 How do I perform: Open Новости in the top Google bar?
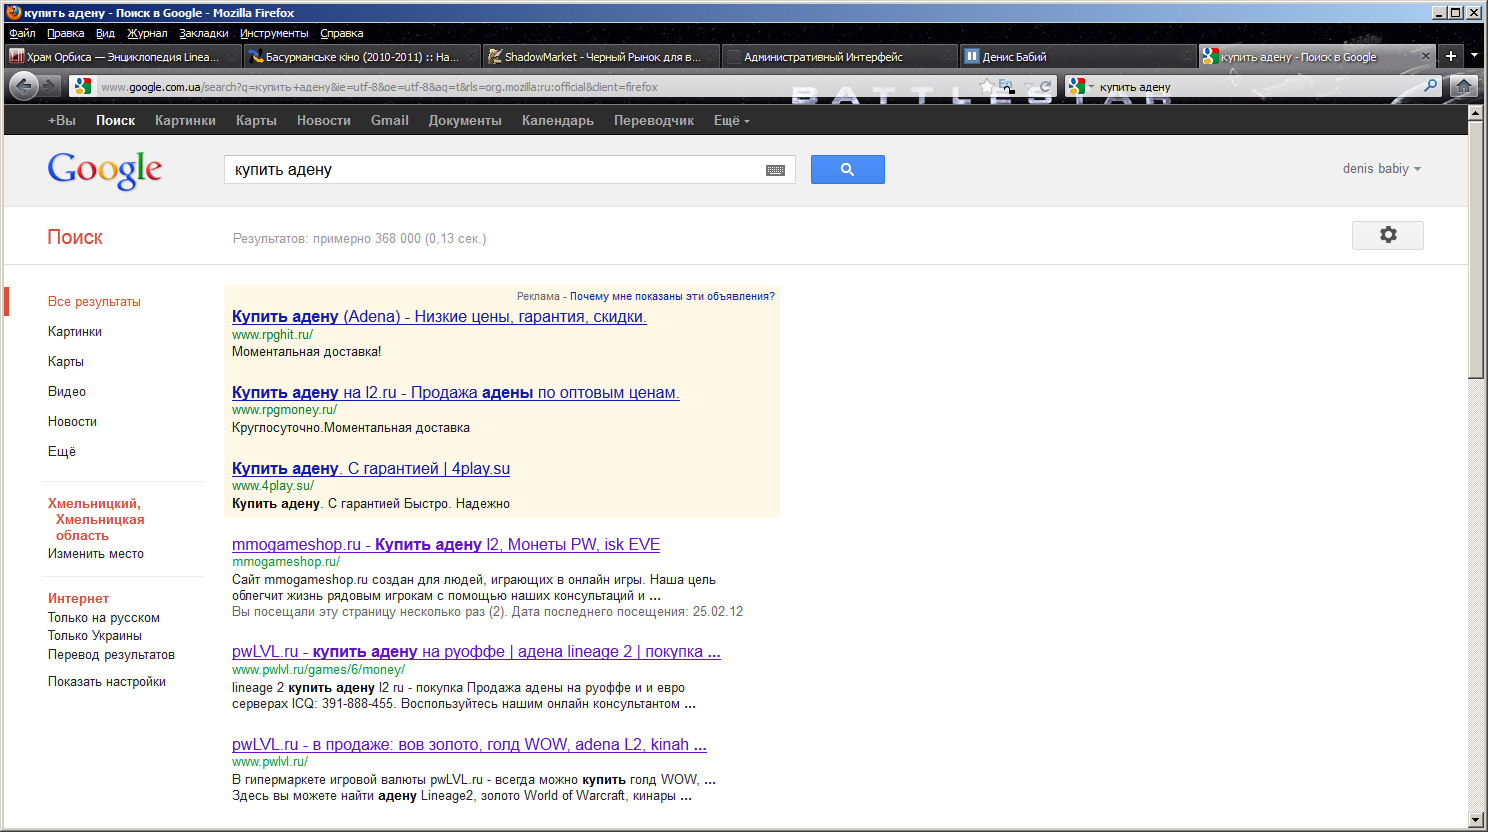coord(324,120)
